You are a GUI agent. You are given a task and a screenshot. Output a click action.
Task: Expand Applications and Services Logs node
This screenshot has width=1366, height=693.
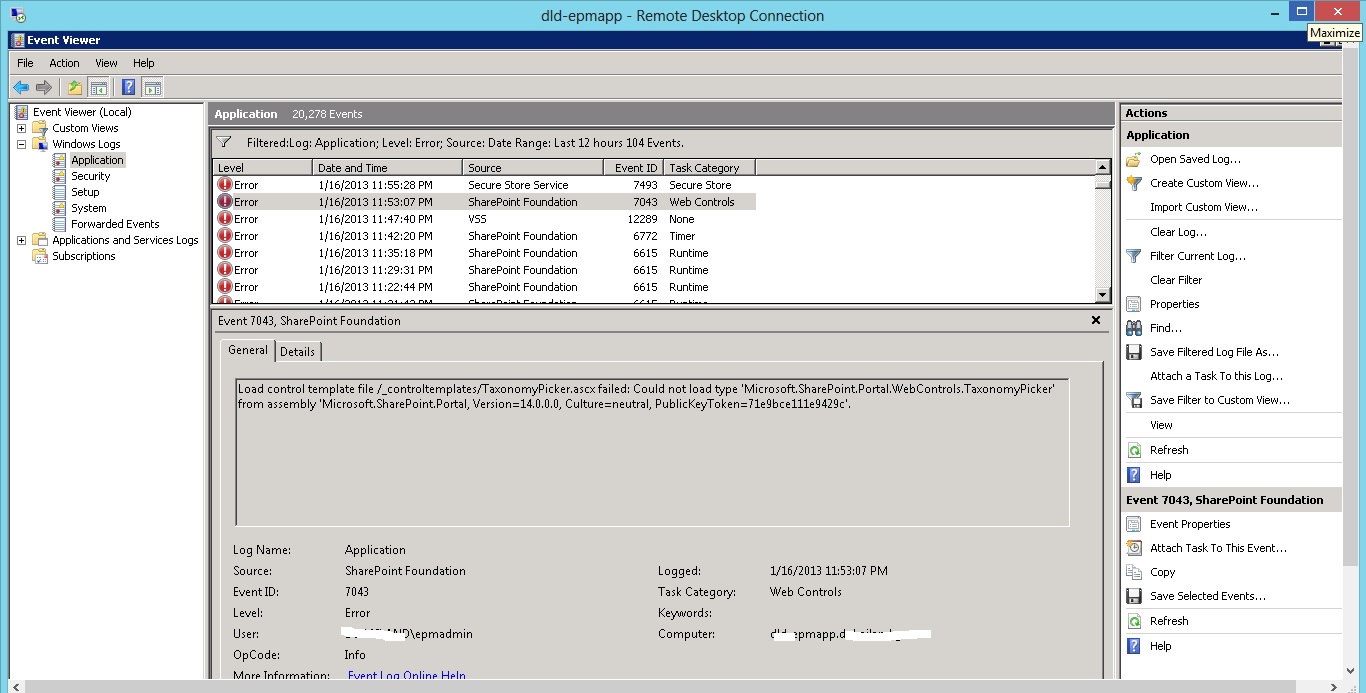21,240
